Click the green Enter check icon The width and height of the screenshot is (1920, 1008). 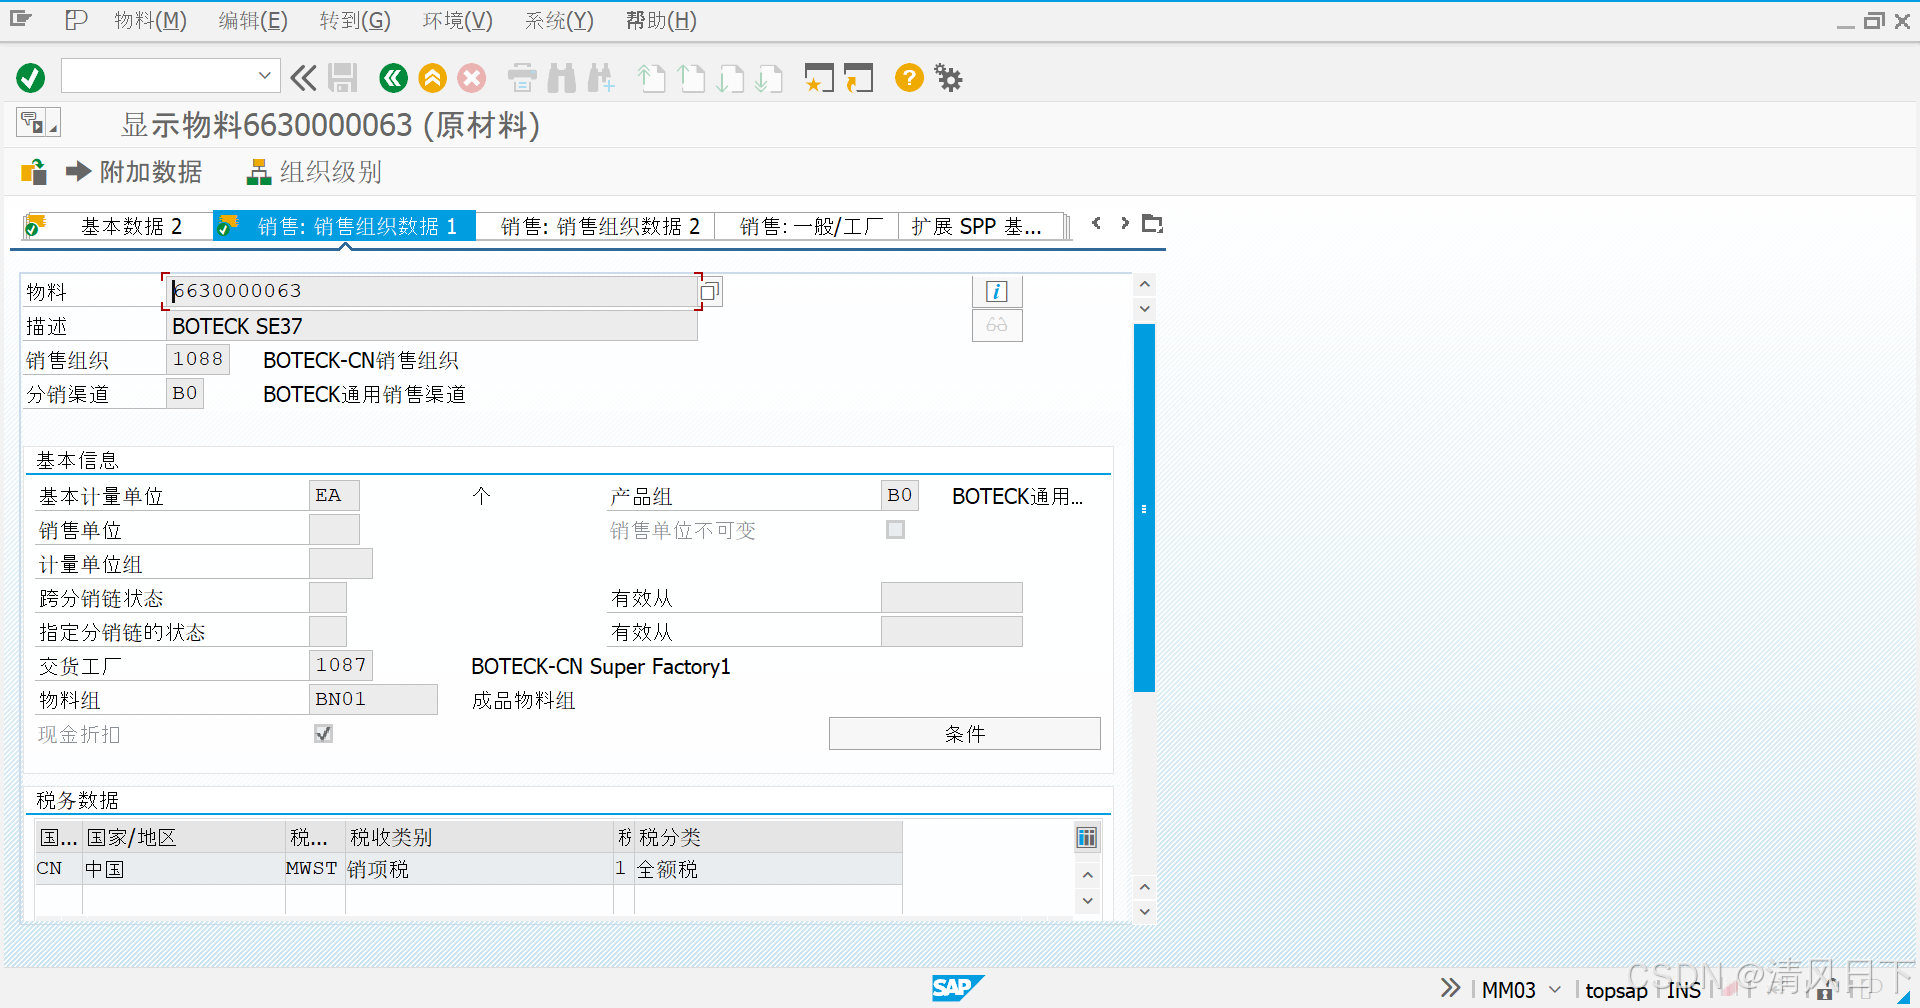tap(30, 77)
